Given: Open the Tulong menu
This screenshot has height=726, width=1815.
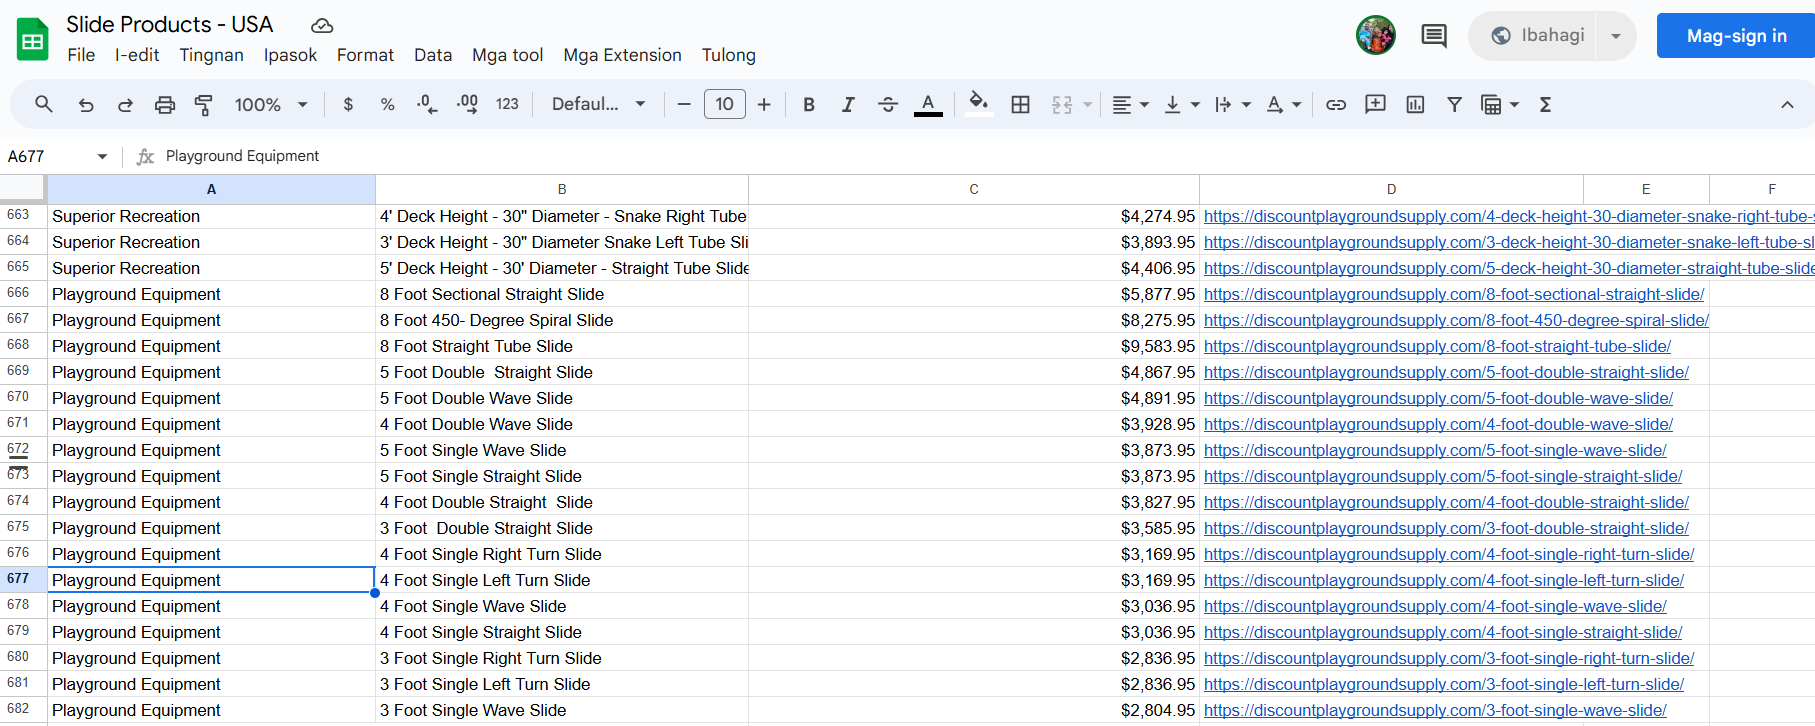Looking at the screenshot, I should pos(729,55).
